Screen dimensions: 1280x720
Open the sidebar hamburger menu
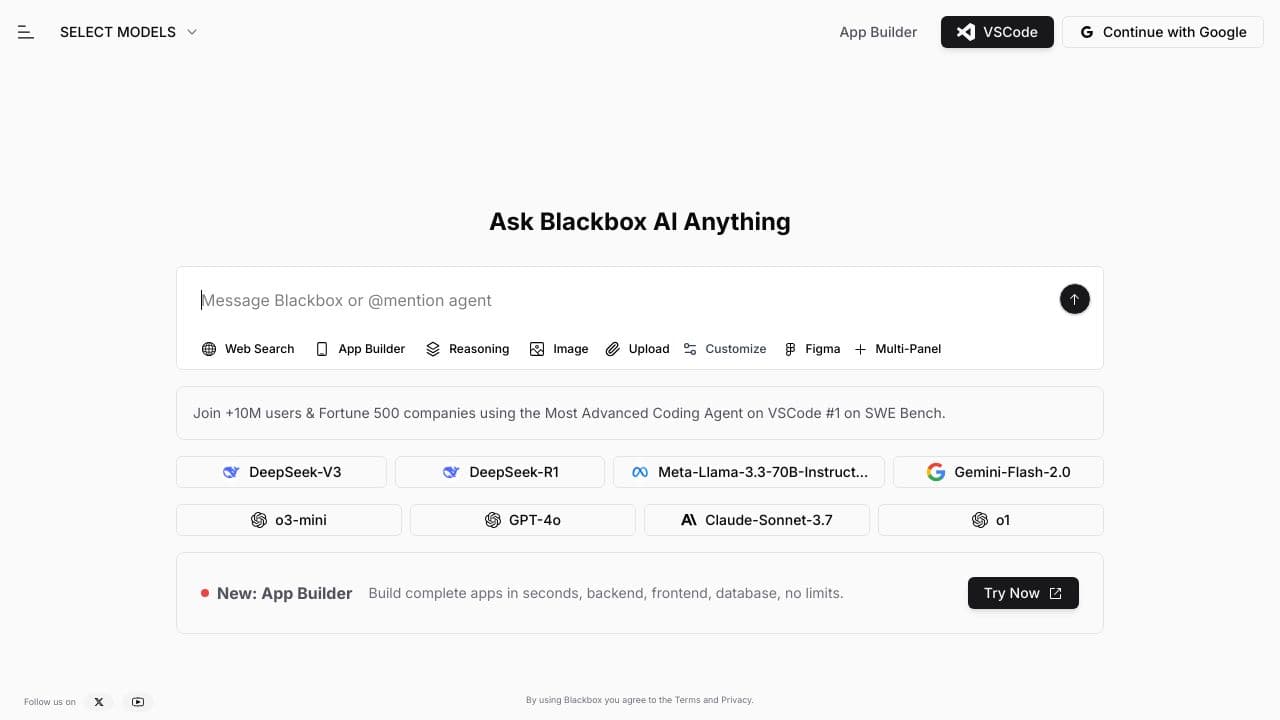(26, 32)
